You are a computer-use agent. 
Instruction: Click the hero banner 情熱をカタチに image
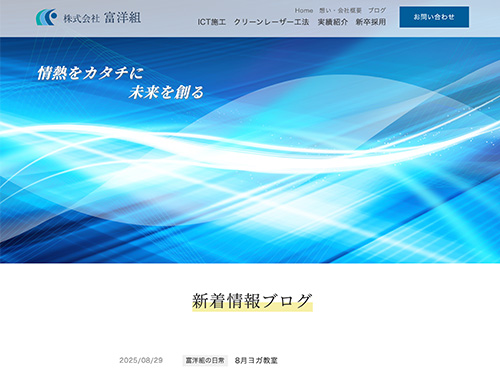[x=250, y=150]
